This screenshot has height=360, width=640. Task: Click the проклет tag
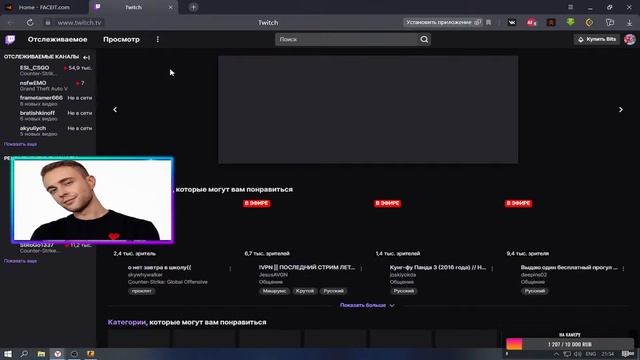coord(142,291)
